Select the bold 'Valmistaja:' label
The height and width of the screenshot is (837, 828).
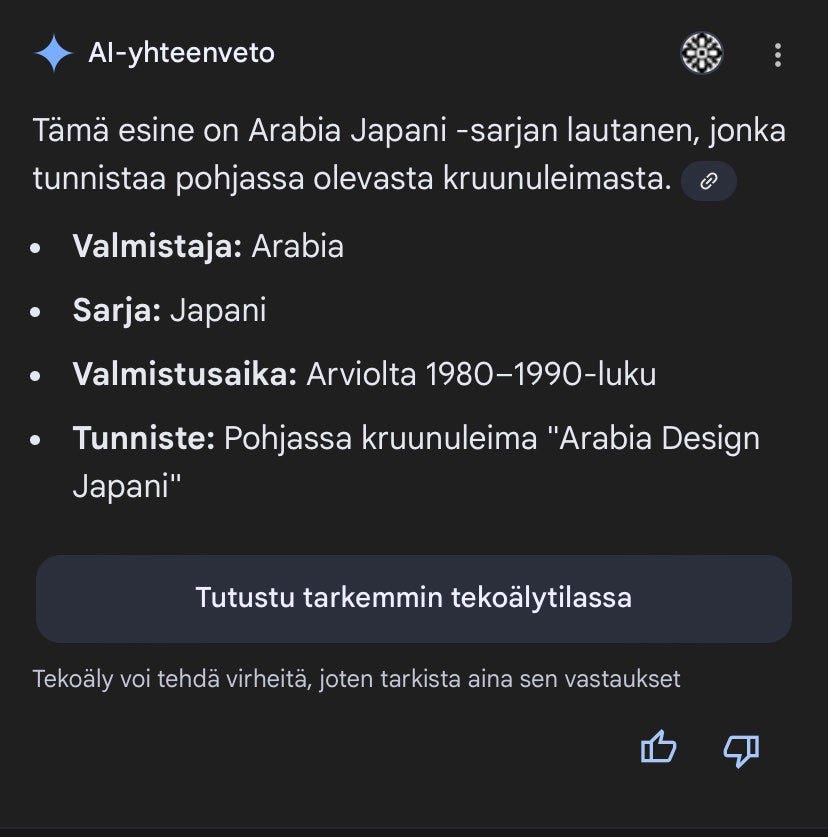(157, 246)
